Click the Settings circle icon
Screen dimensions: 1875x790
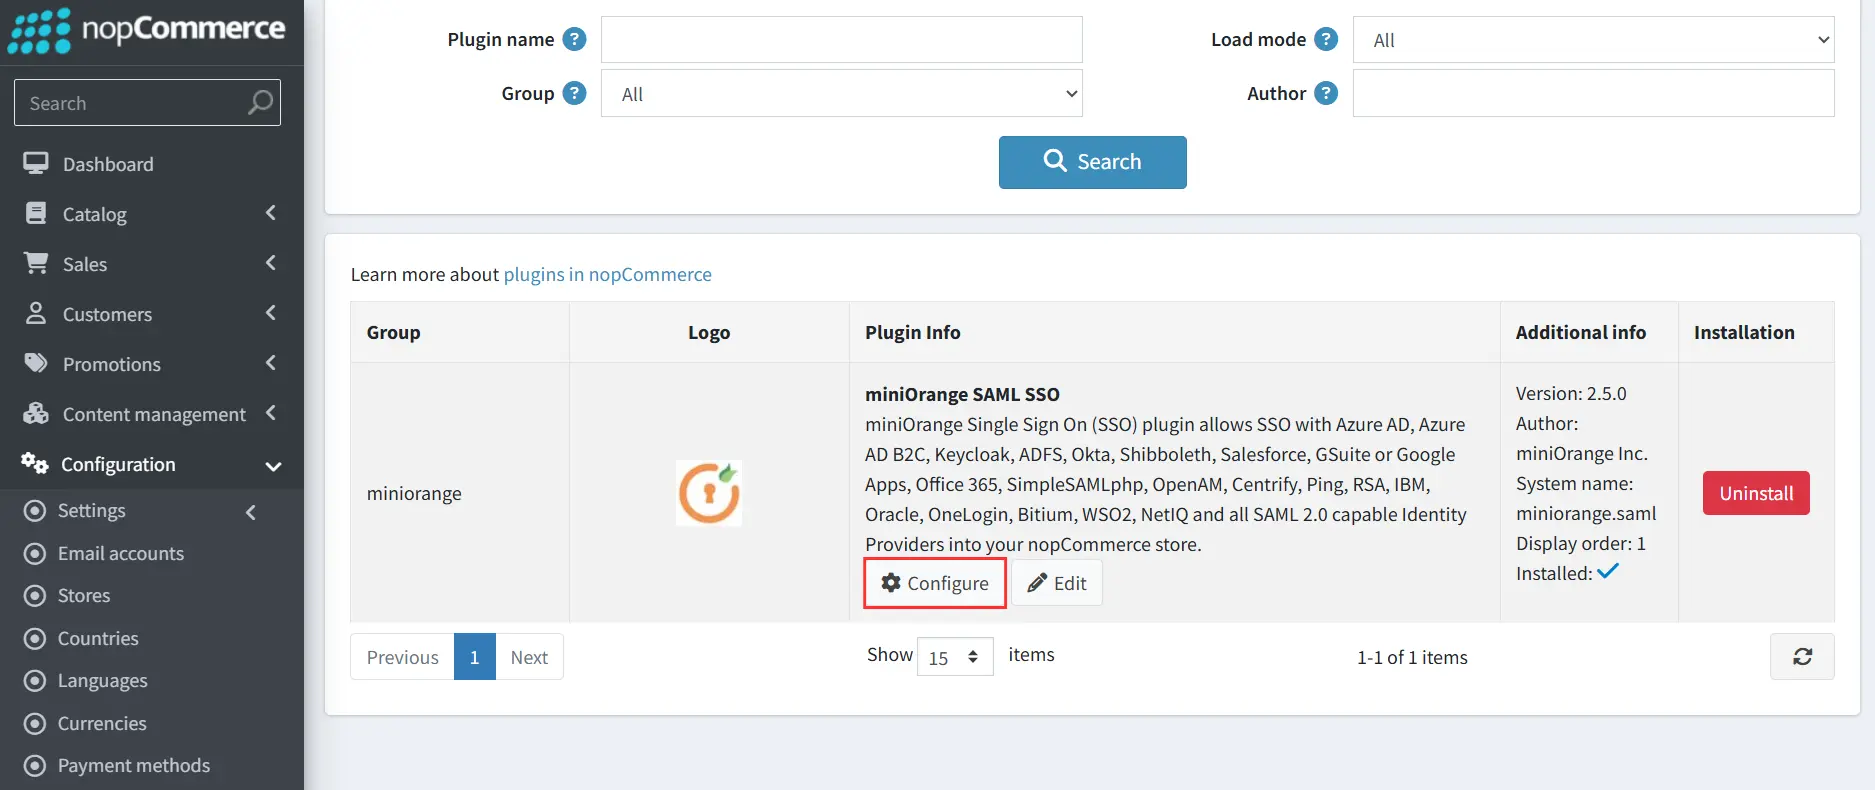pyautogui.click(x=35, y=511)
